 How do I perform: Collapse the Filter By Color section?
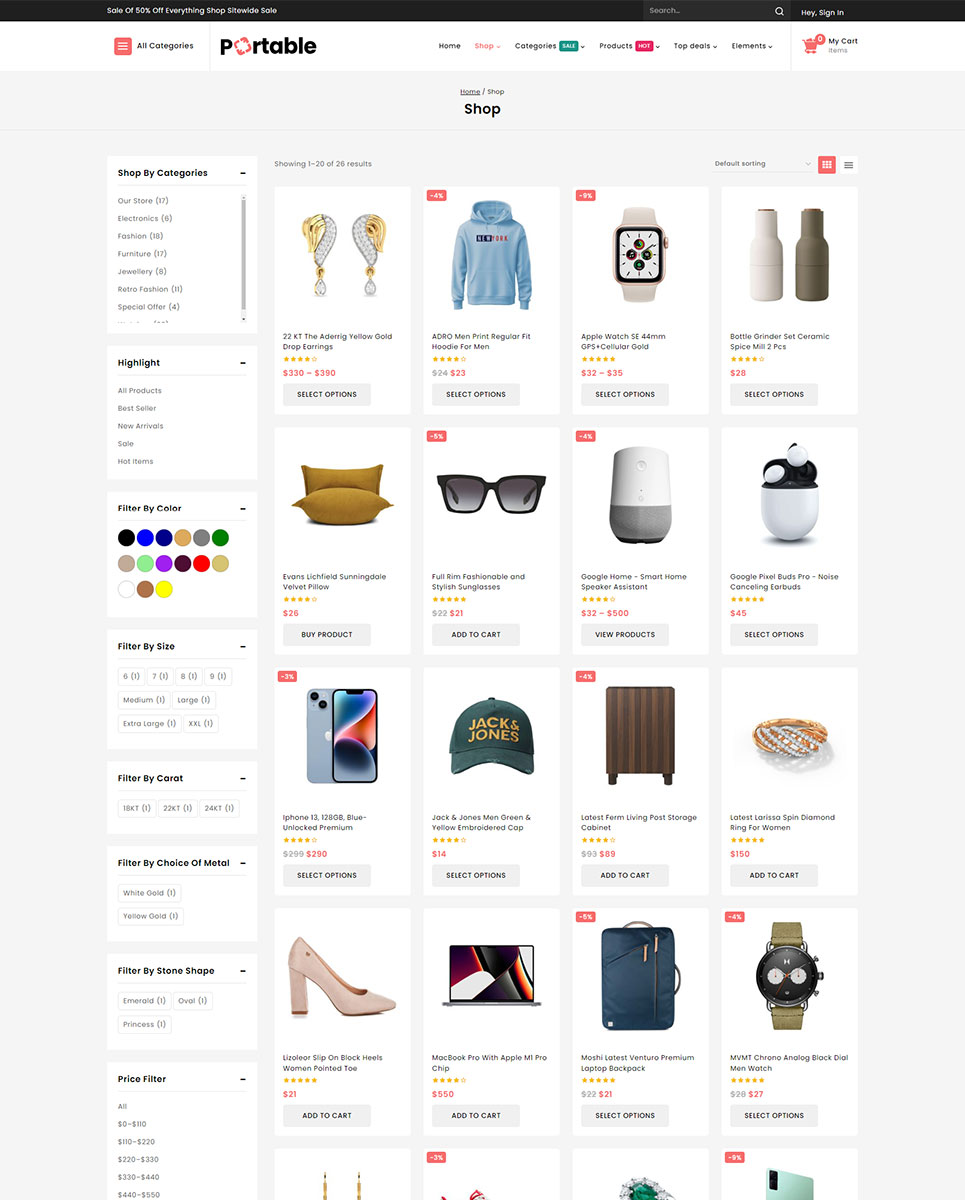[243, 509]
